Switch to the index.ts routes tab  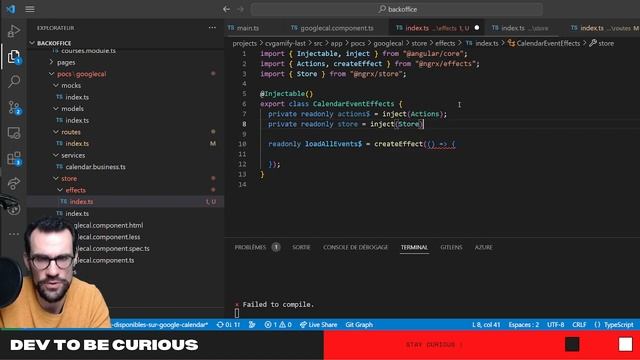pos(604,28)
